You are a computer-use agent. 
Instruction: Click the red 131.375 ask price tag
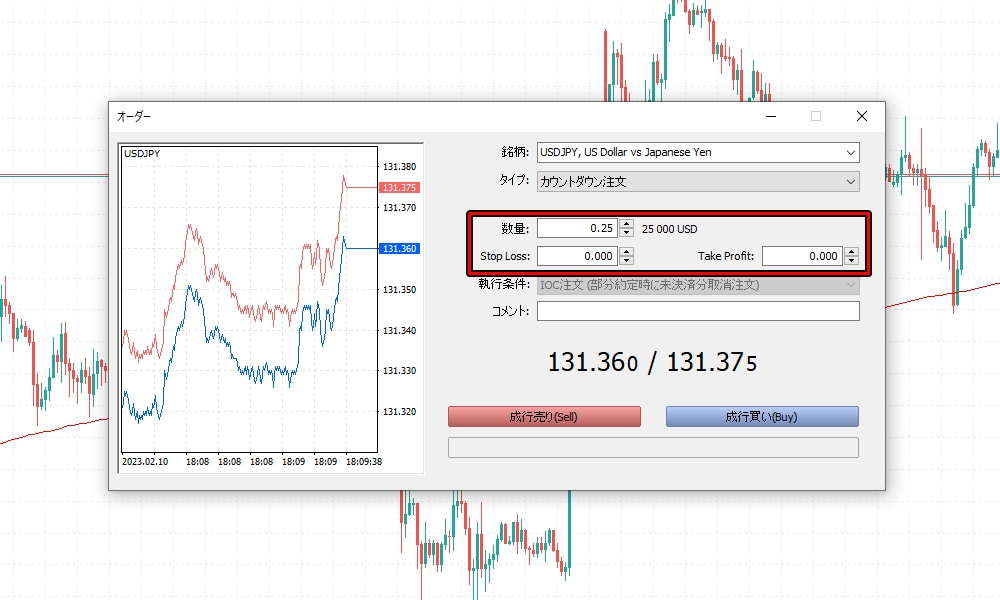(398, 188)
